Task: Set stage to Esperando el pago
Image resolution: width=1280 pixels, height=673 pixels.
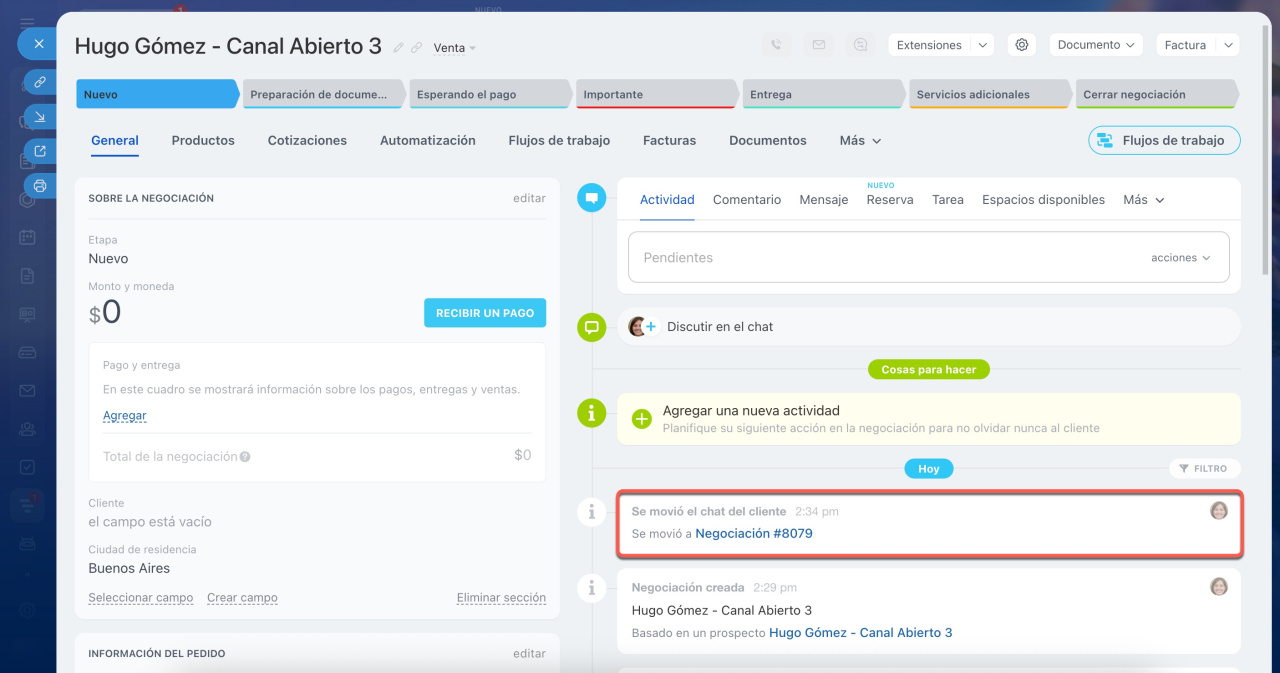Action: pyautogui.click(x=488, y=95)
